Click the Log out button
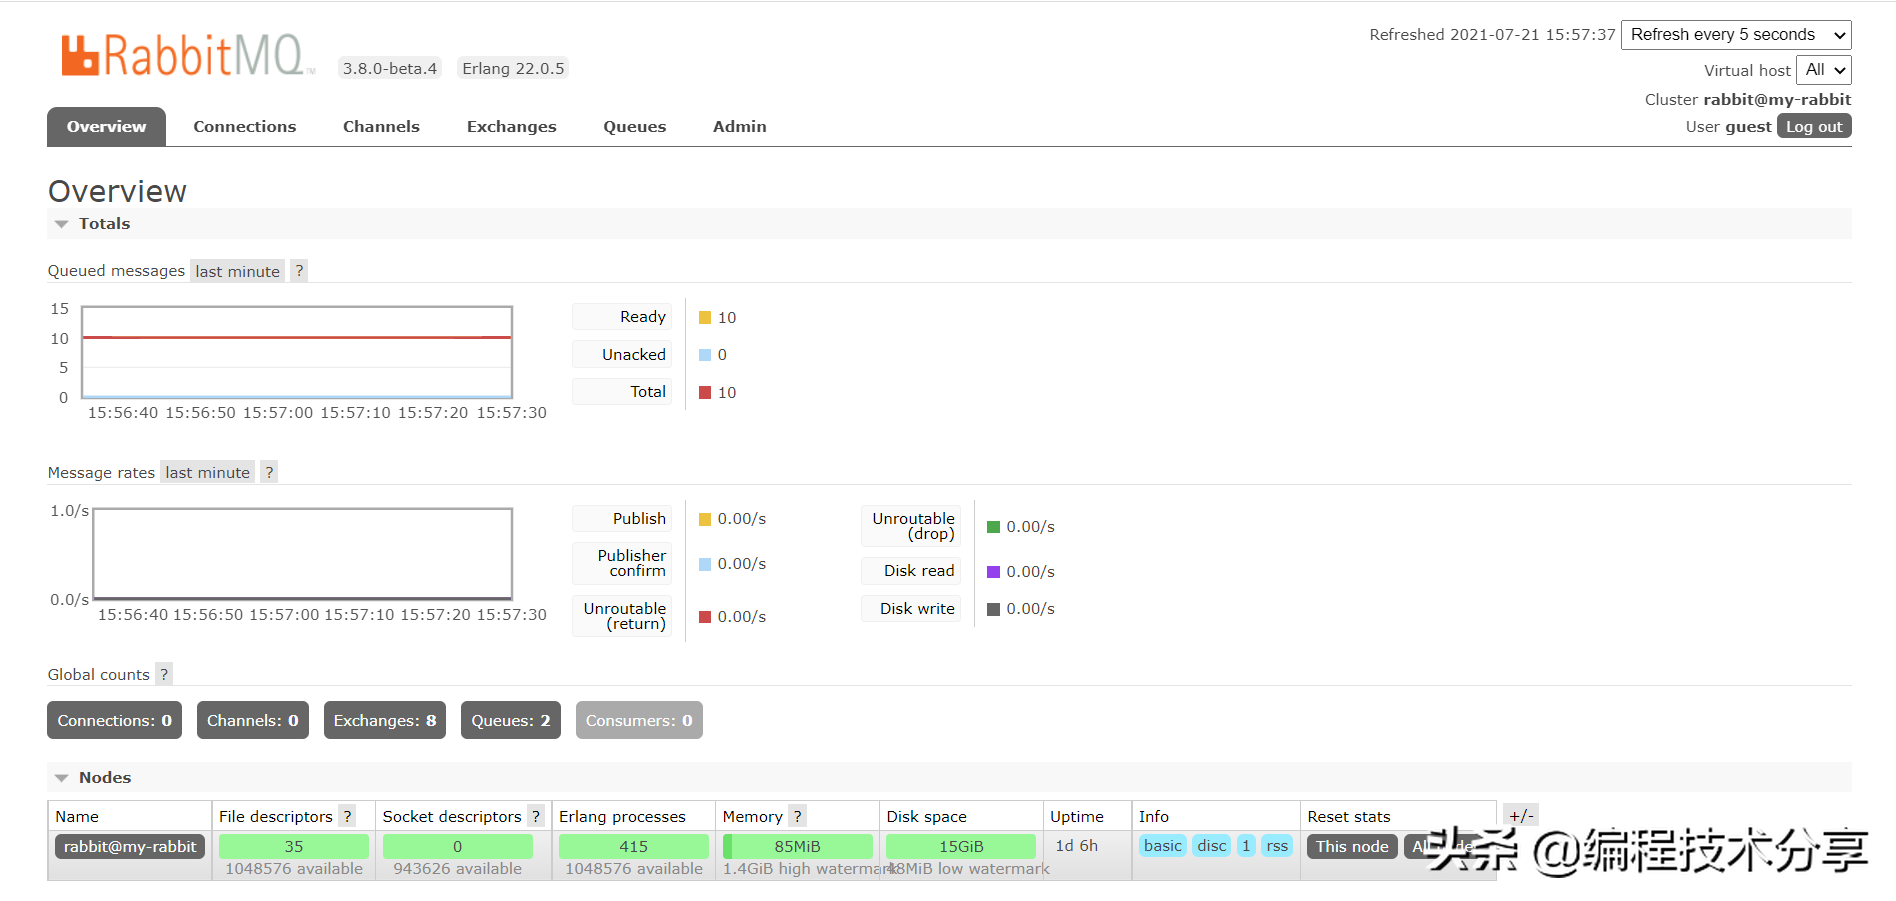Viewport: 1896px width, 901px height. coord(1814,126)
